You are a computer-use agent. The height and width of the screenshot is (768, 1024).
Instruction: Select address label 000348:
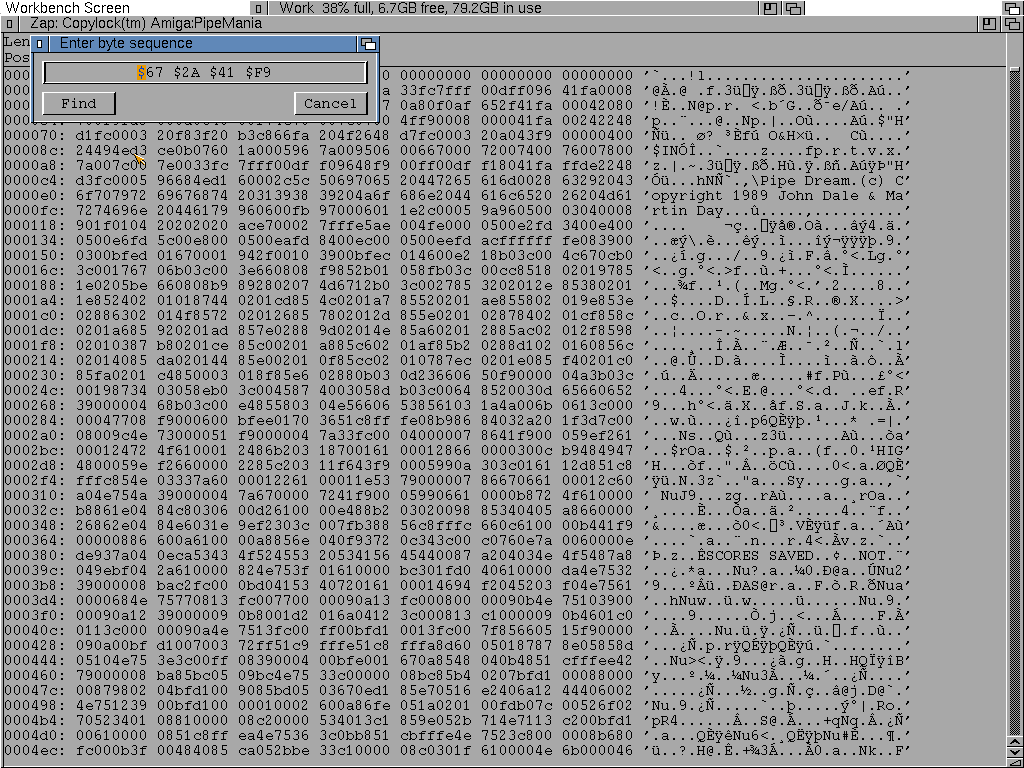tap(35, 526)
